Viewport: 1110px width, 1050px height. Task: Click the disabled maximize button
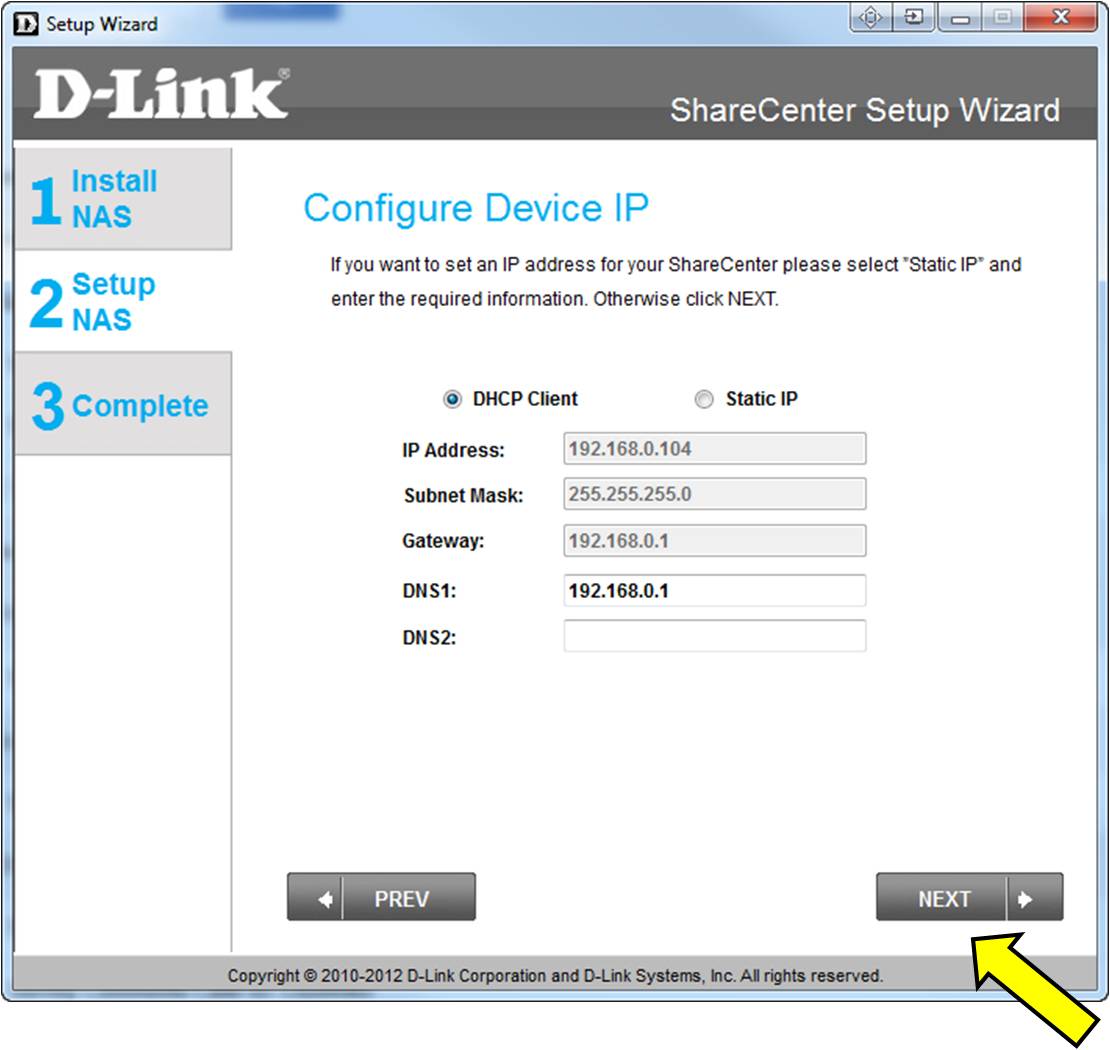[x=1002, y=18]
